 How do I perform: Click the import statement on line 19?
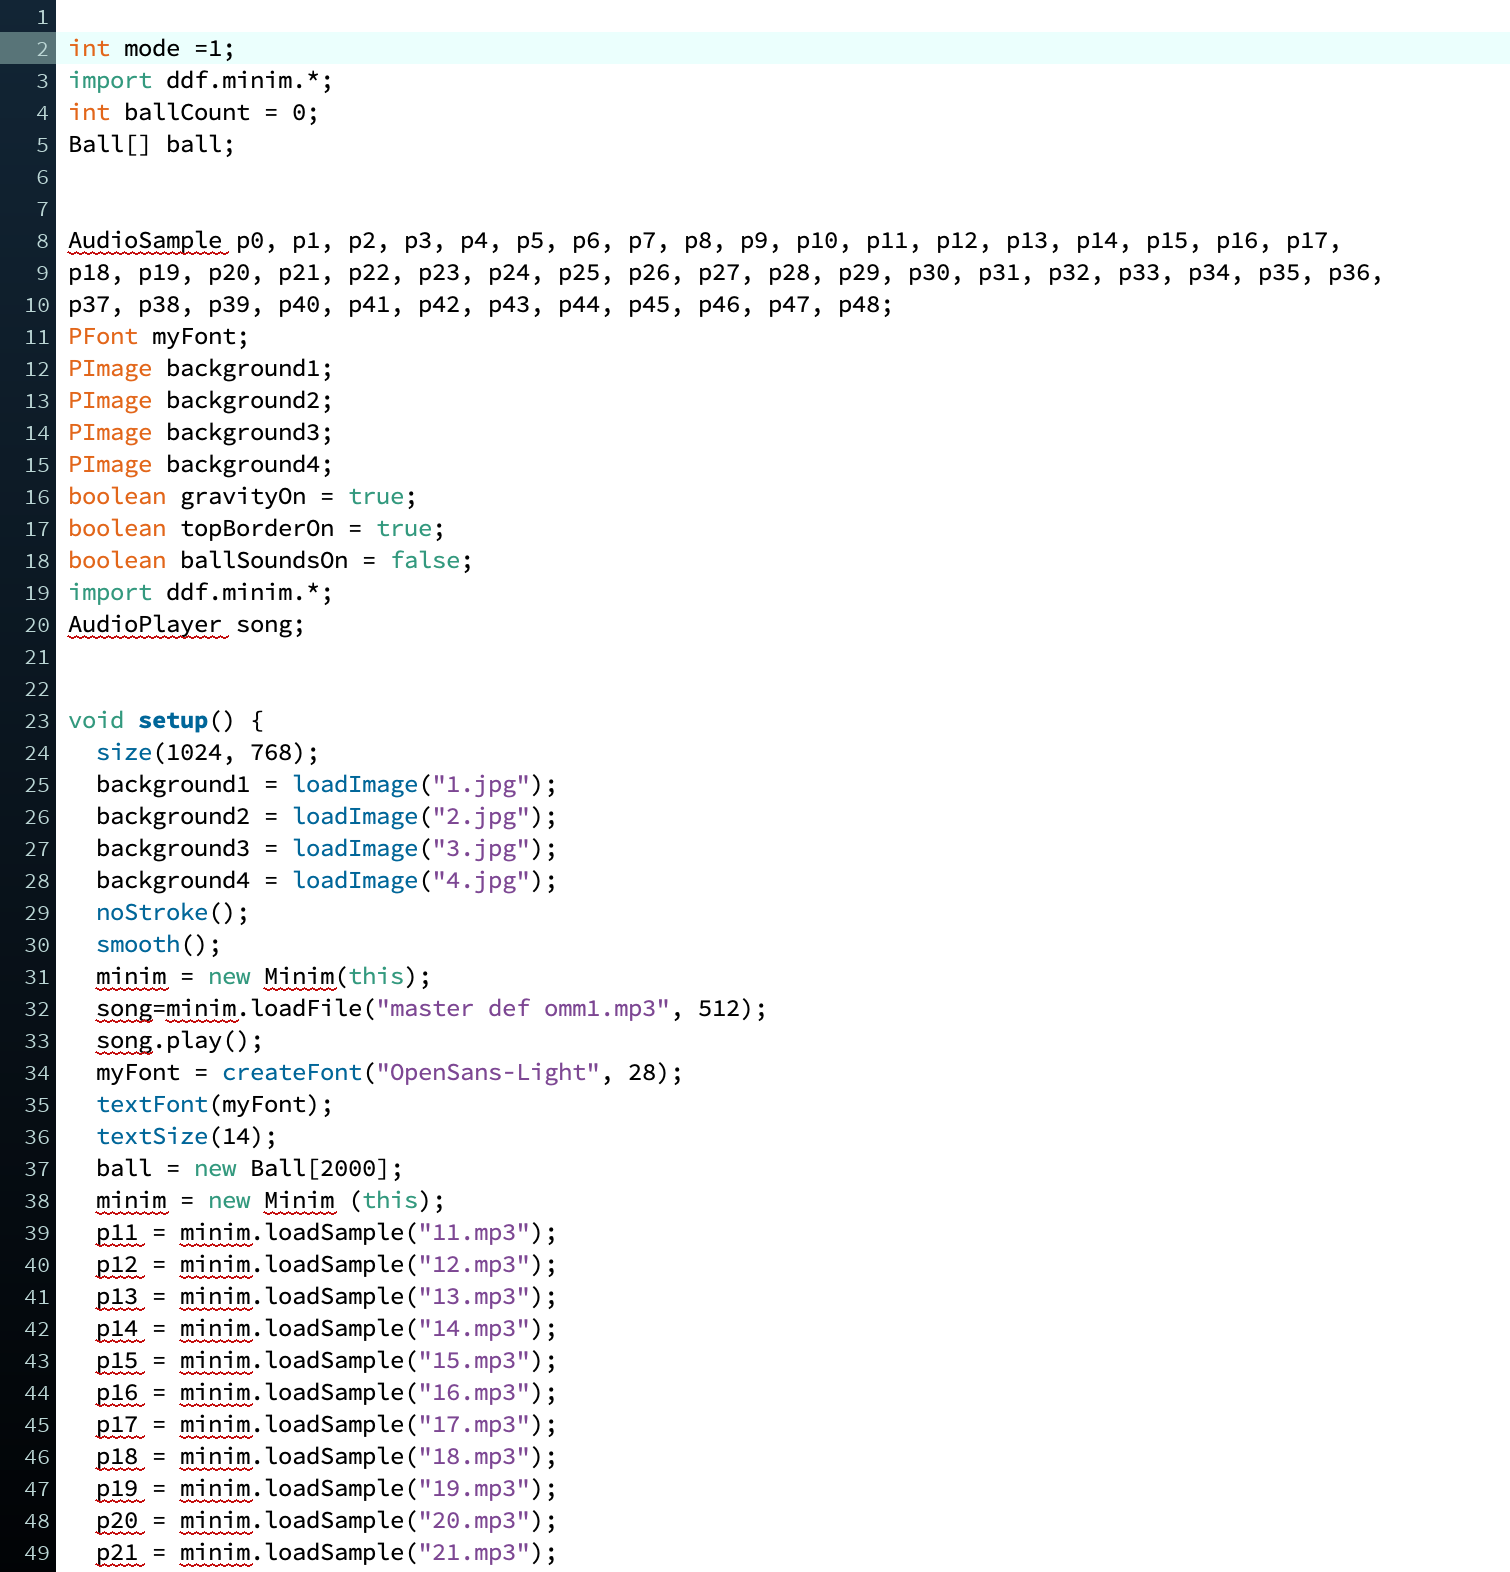200,592
